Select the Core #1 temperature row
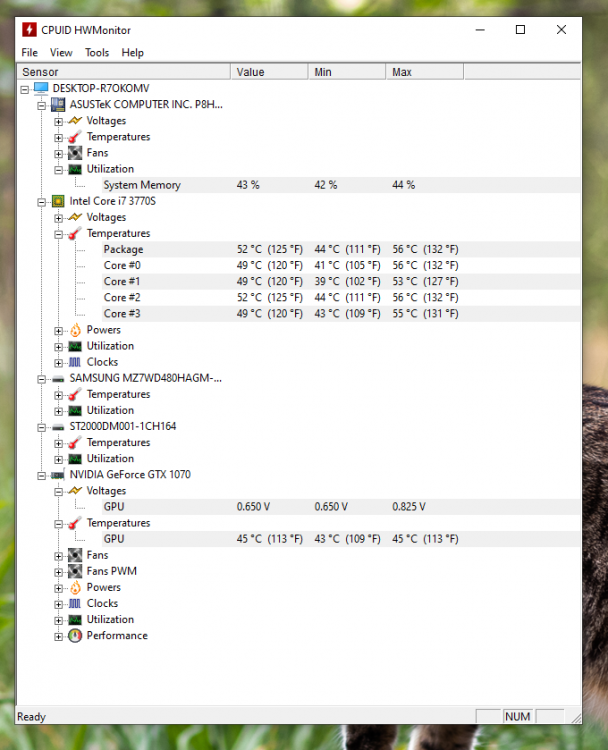The height and width of the screenshot is (750, 608). [341, 281]
